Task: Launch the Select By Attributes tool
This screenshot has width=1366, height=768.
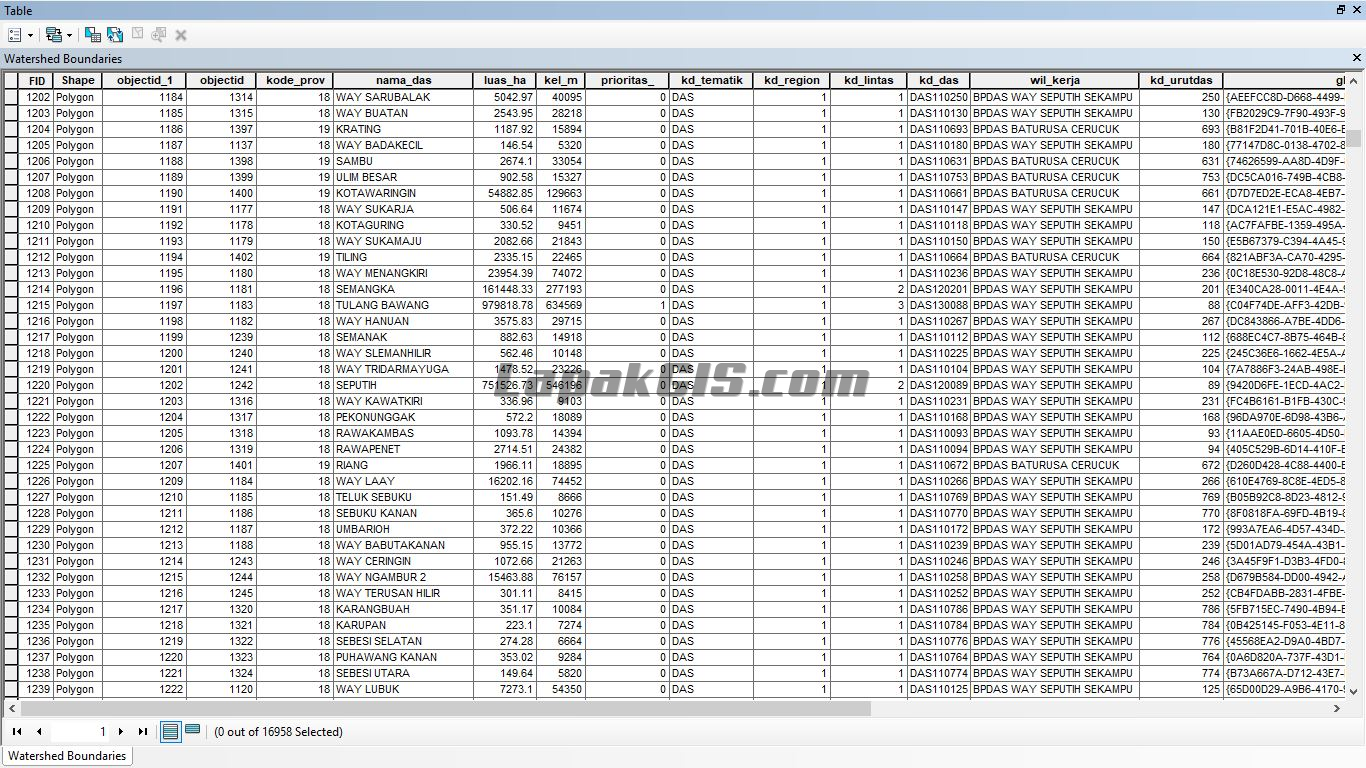Action: tap(93, 35)
